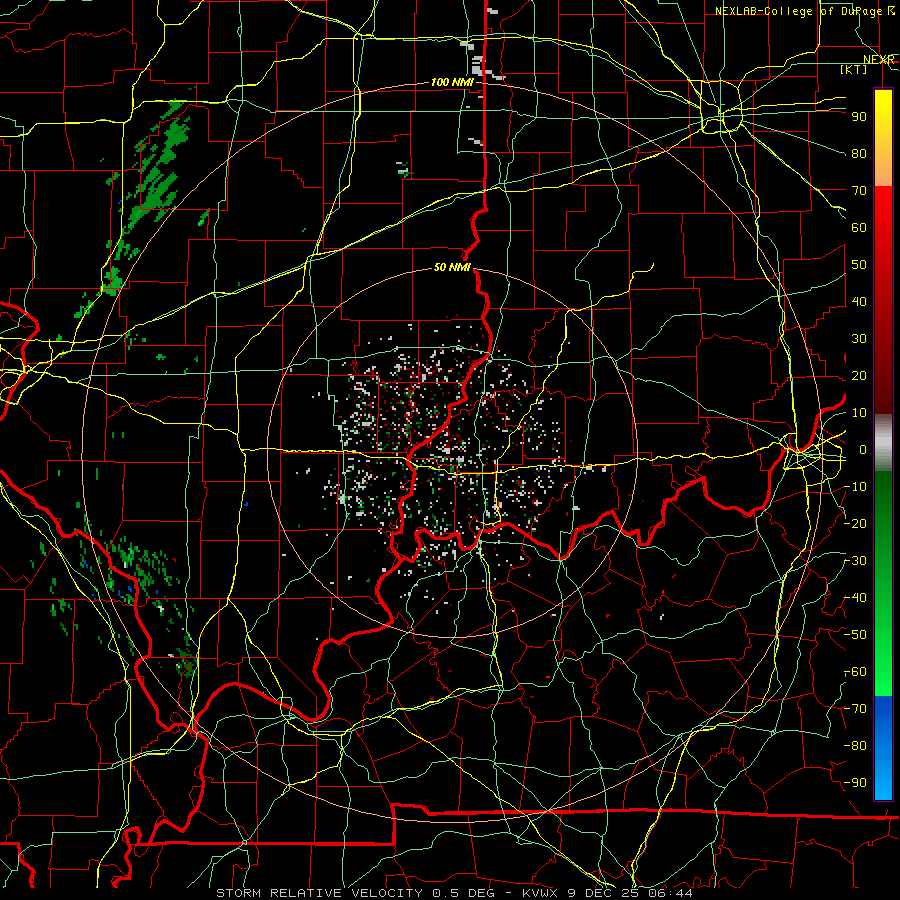This screenshot has width=900, height=900.
Task: Click the 40 value on the scale
Action: click(x=859, y=302)
